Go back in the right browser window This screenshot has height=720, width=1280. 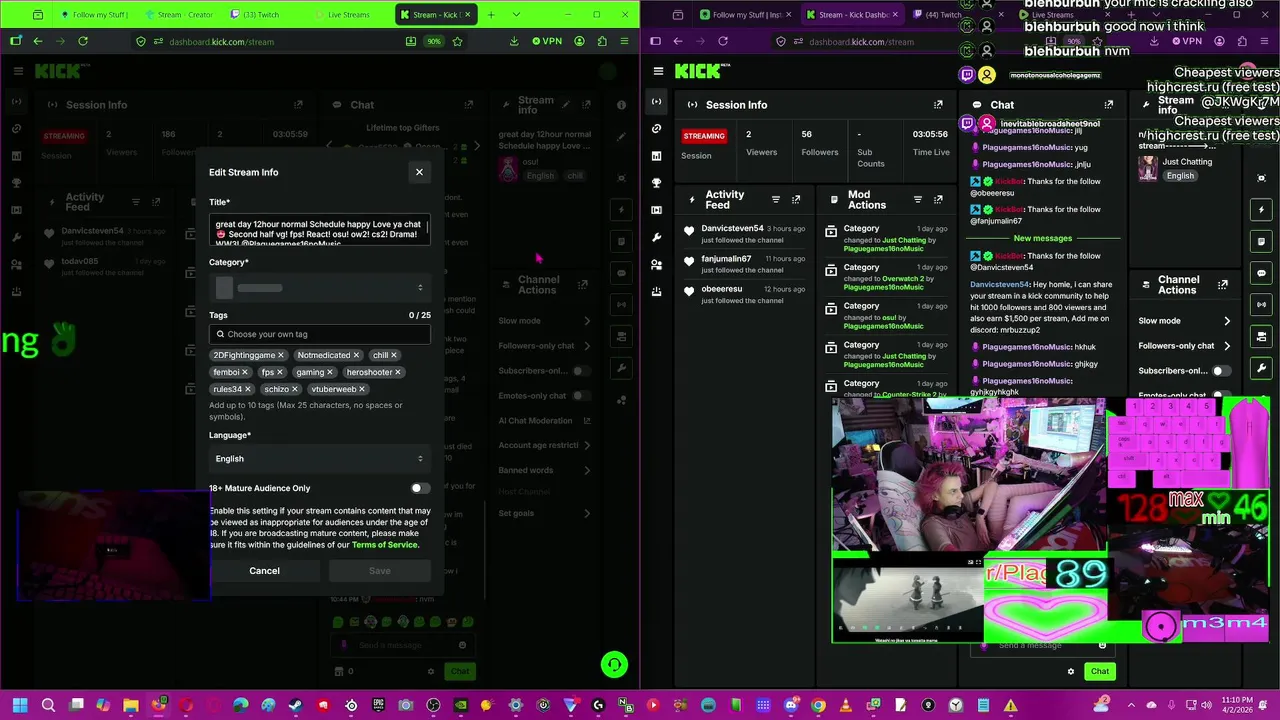point(677,41)
